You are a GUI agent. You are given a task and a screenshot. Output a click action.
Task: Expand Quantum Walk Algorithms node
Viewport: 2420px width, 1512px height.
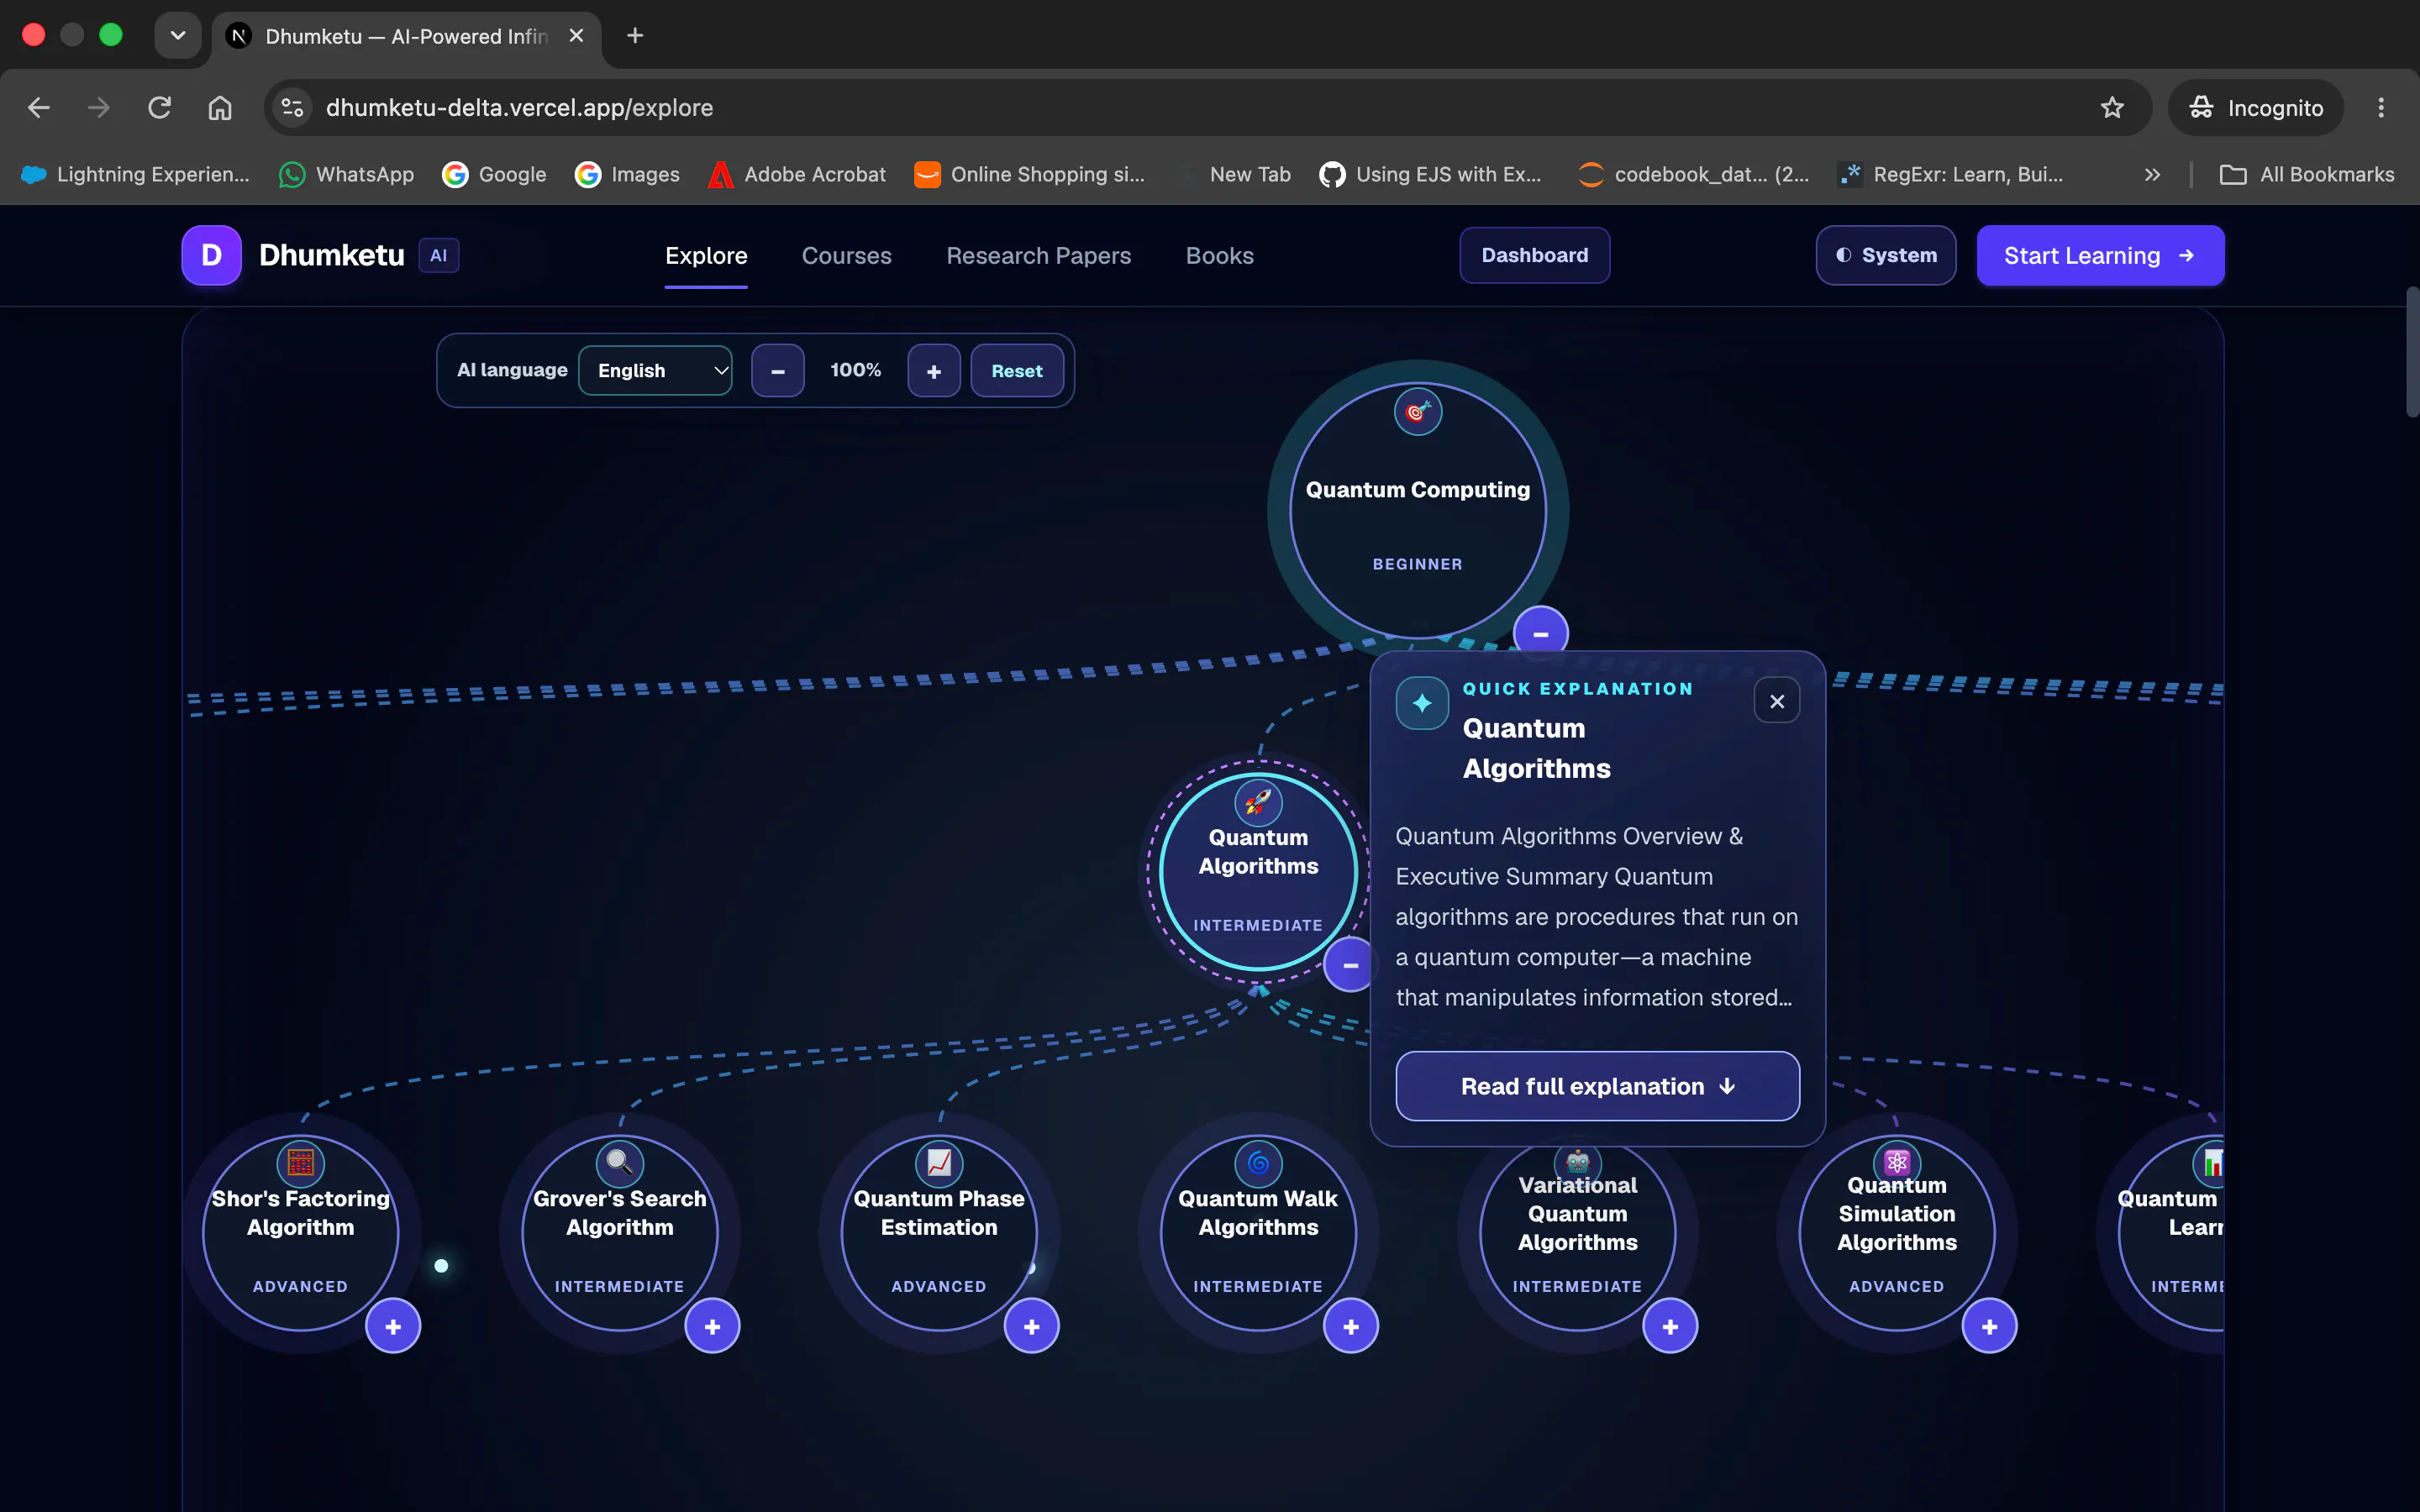[x=1350, y=1326]
